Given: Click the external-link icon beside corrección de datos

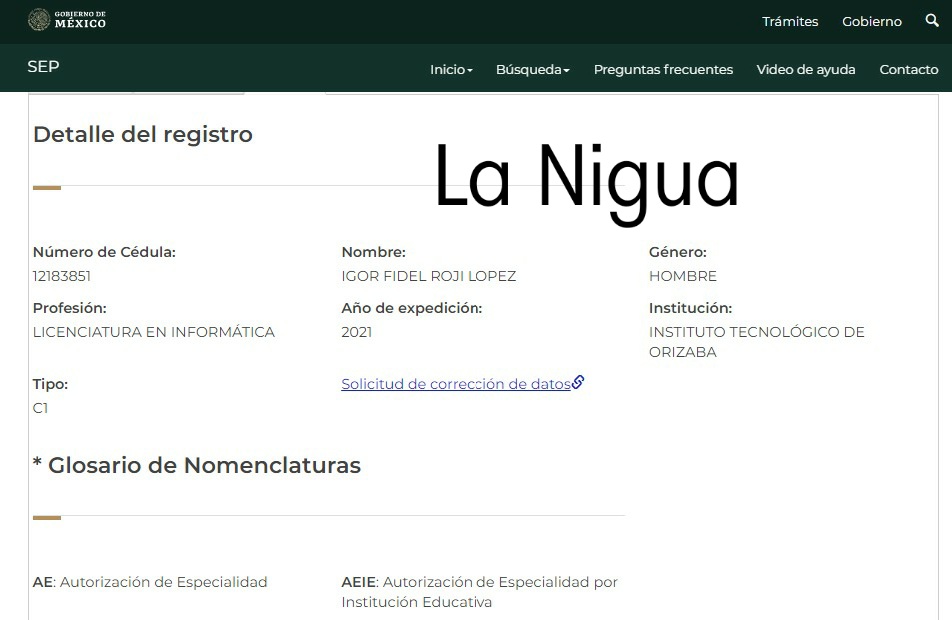Looking at the screenshot, I should (578, 382).
